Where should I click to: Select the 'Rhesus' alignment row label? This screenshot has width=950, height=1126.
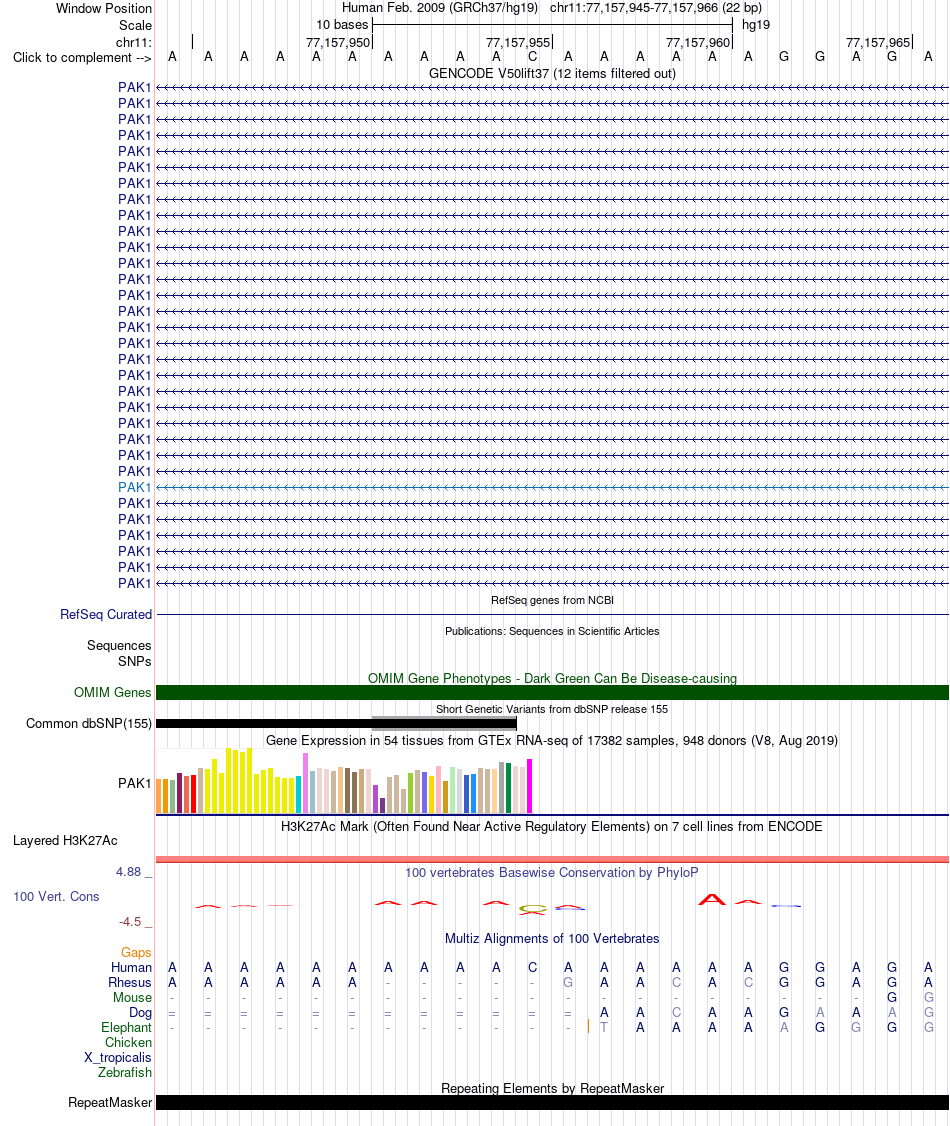point(130,983)
